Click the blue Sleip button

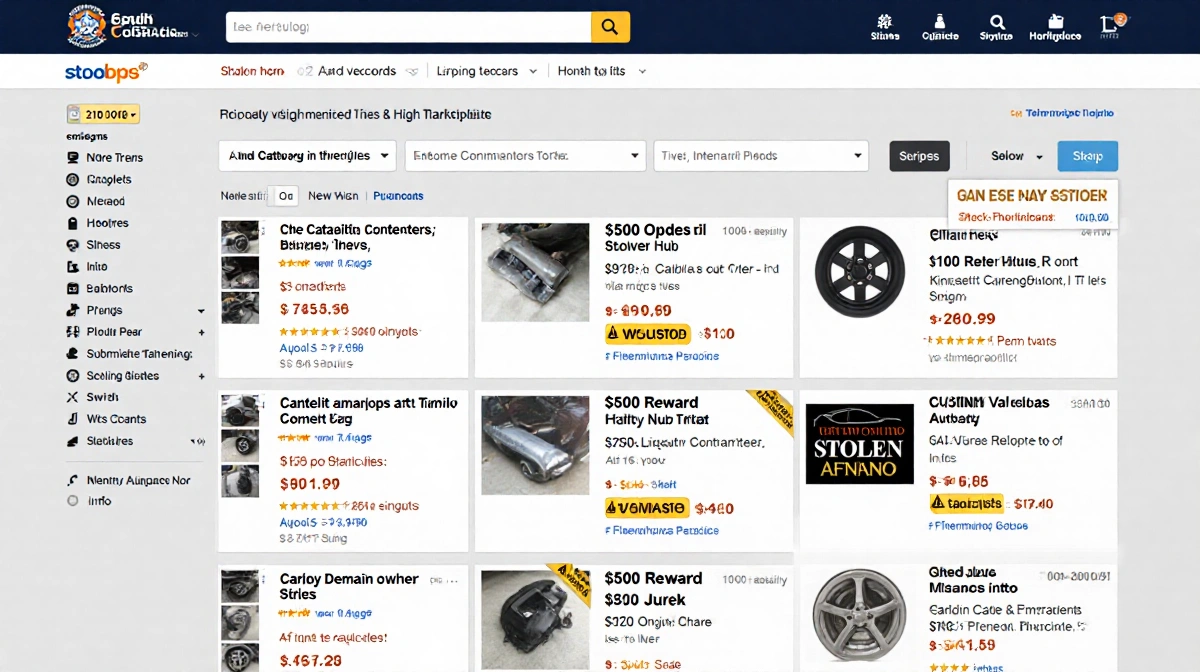1087,156
